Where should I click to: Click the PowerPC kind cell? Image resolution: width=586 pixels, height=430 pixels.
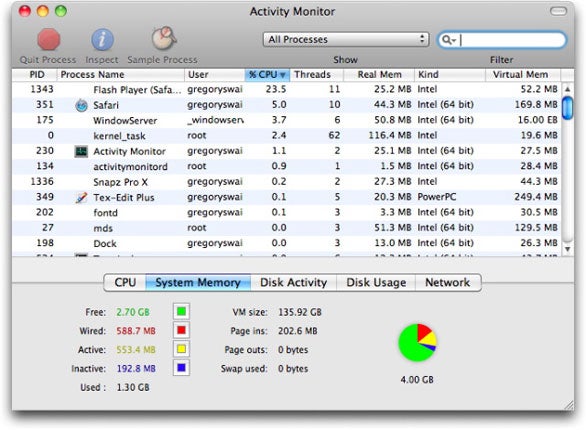coord(437,197)
